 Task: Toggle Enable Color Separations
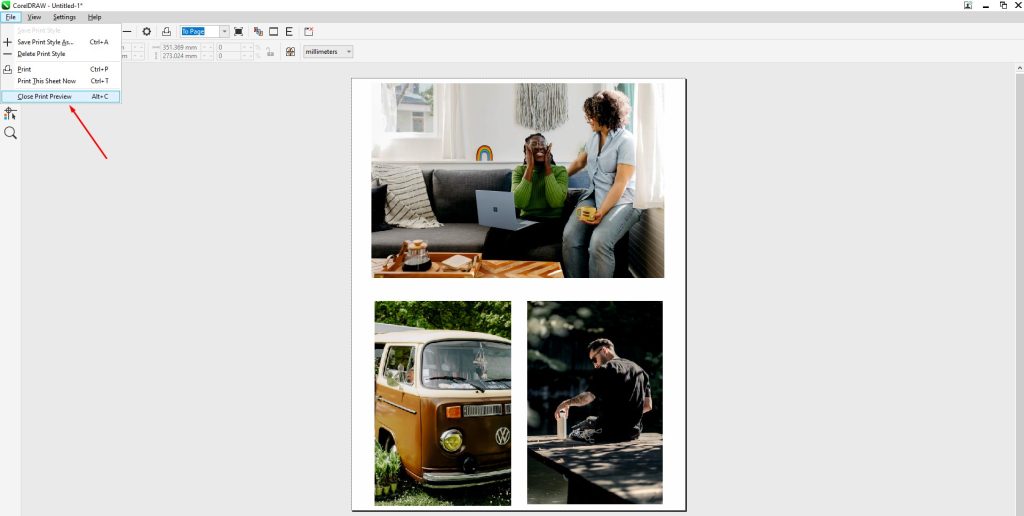(258, 32)
